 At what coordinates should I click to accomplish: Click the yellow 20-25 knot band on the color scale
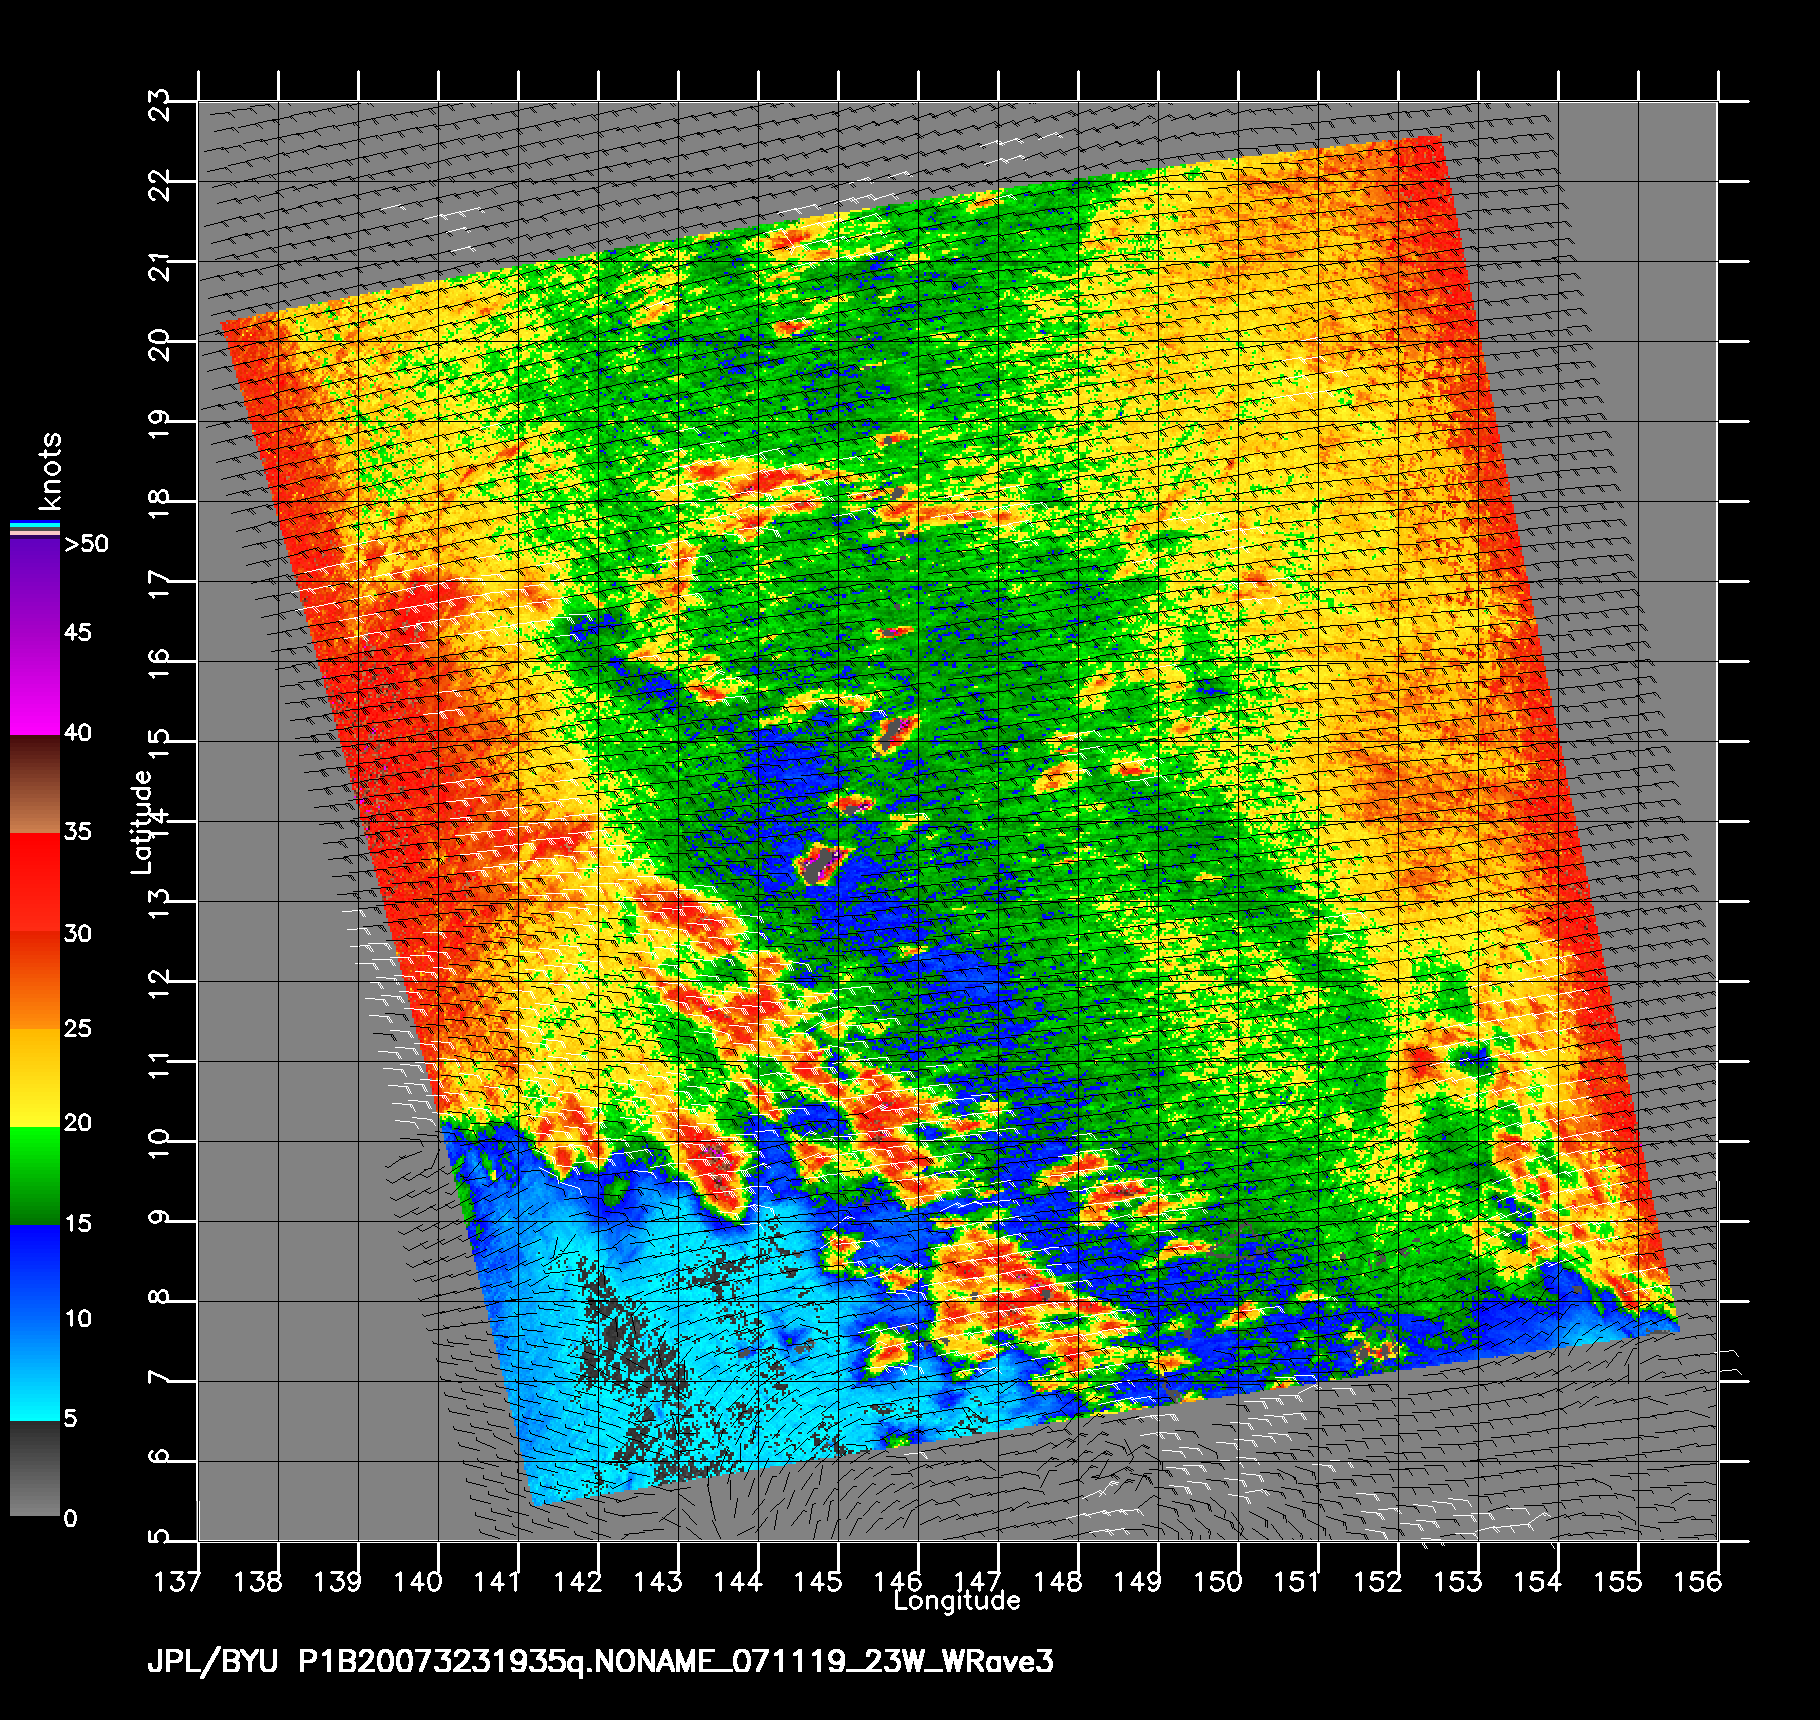tap(35, 1078)
